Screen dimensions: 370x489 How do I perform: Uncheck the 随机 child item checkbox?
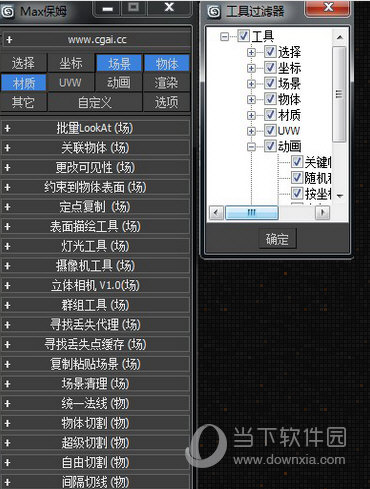point(297,177)
